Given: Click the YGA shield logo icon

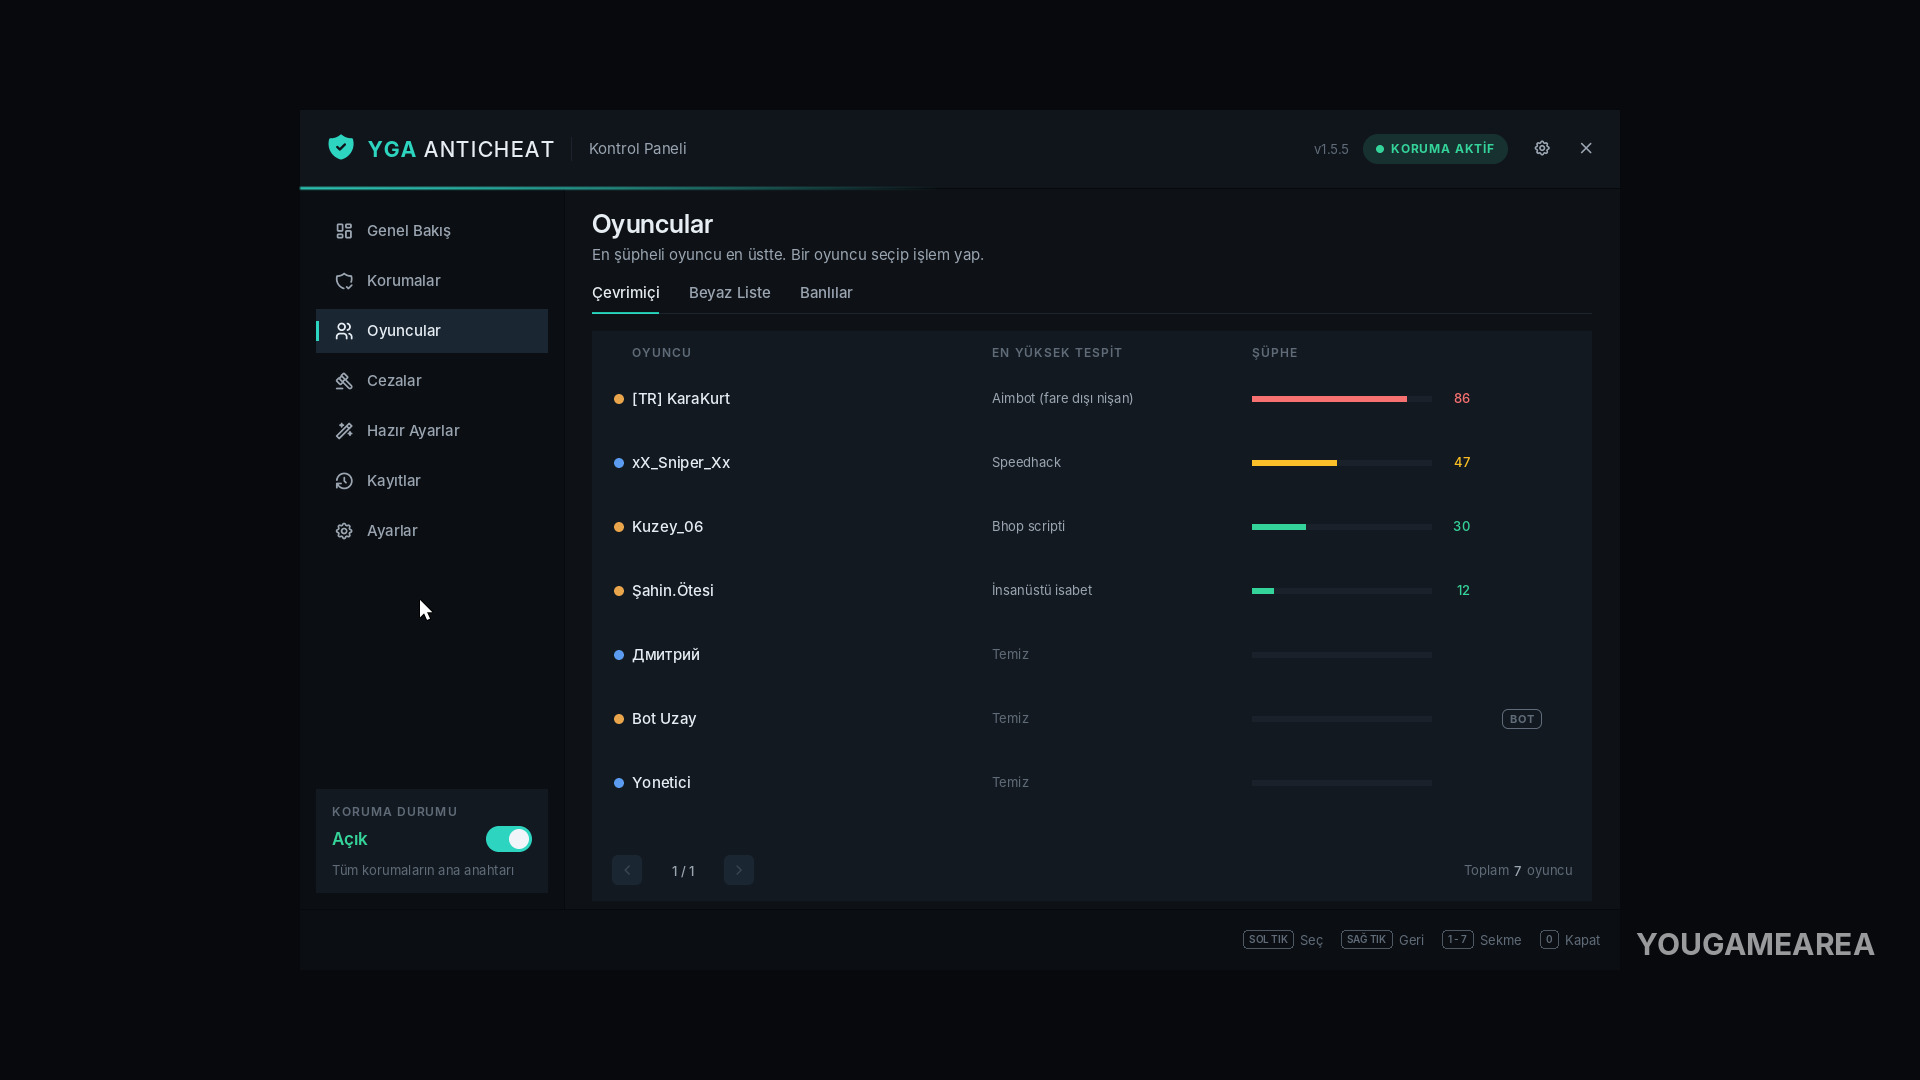Looking at the screenshot, I should (x=341, y=148).
